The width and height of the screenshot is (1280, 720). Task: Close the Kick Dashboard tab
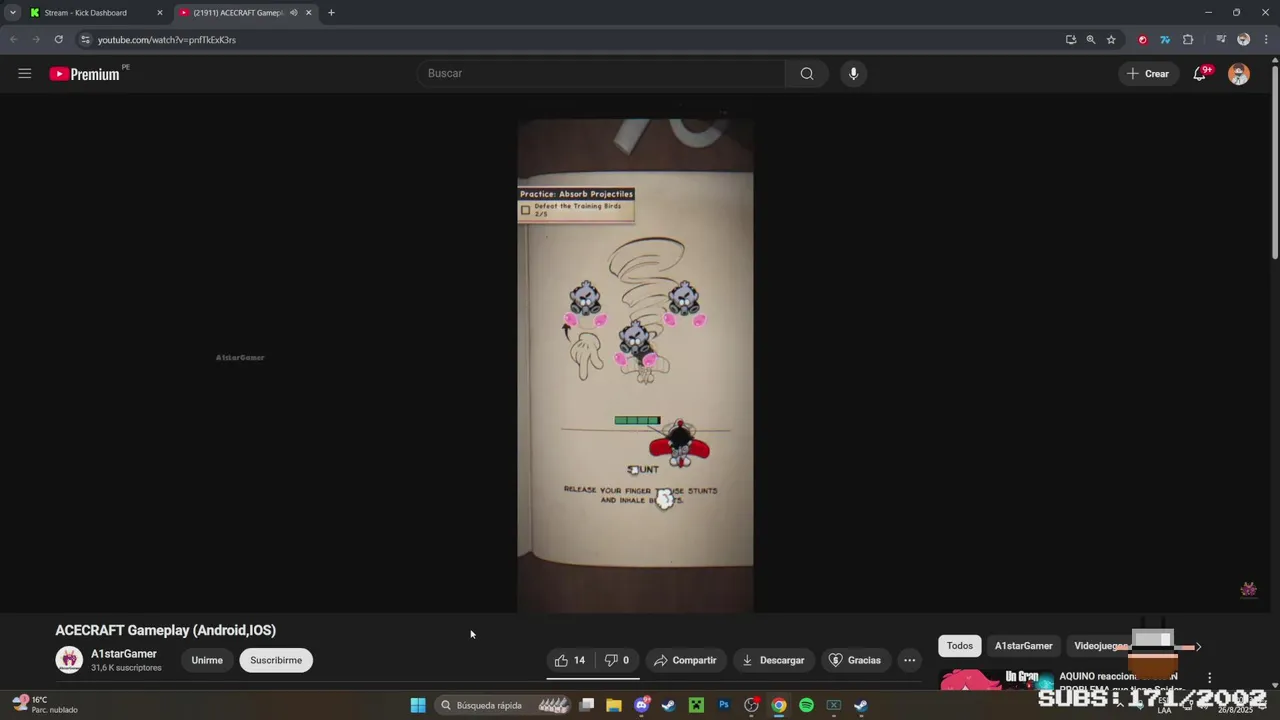point(159,13)
